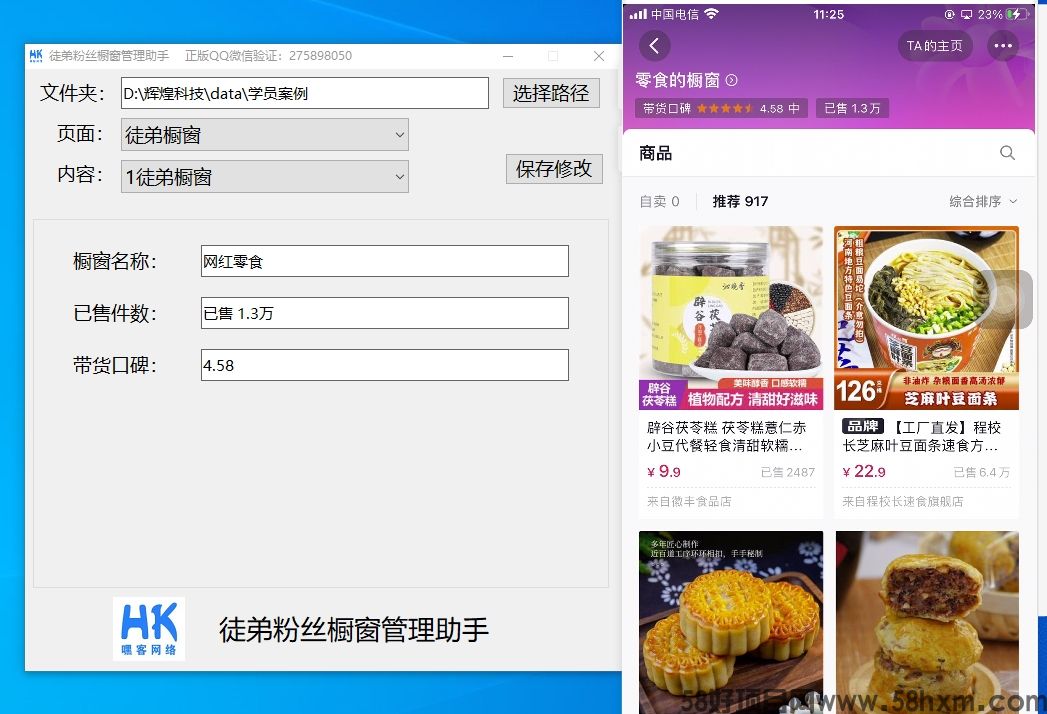Open the 辟谷茯苓糕 product image
This screenshot has height=714, width=1047.
[x=731, y=318]
